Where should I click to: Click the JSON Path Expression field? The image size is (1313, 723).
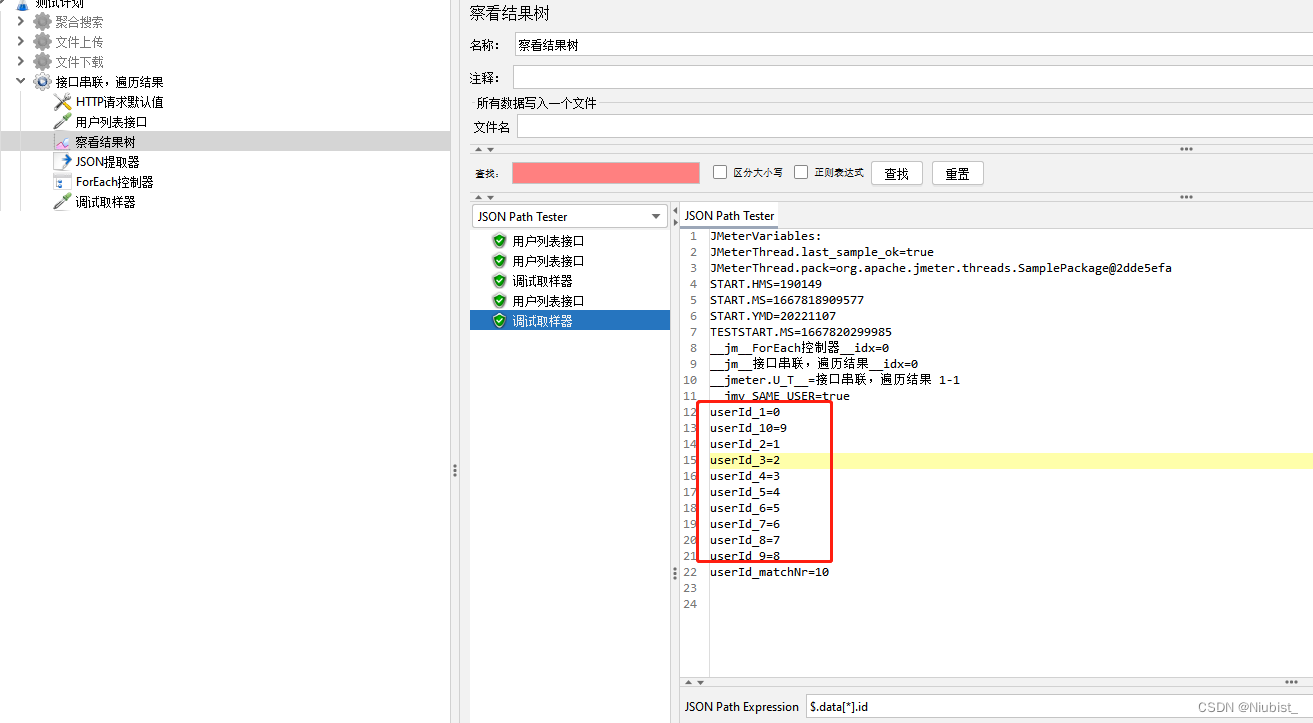pos(1059,706)
